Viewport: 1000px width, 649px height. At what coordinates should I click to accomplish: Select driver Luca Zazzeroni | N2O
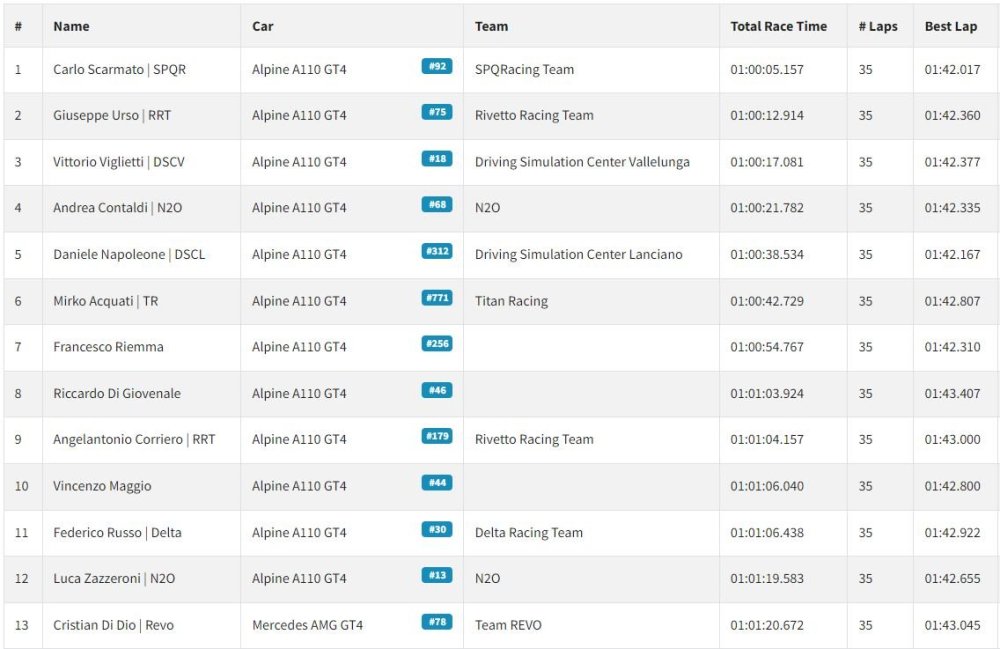[114, 578]
